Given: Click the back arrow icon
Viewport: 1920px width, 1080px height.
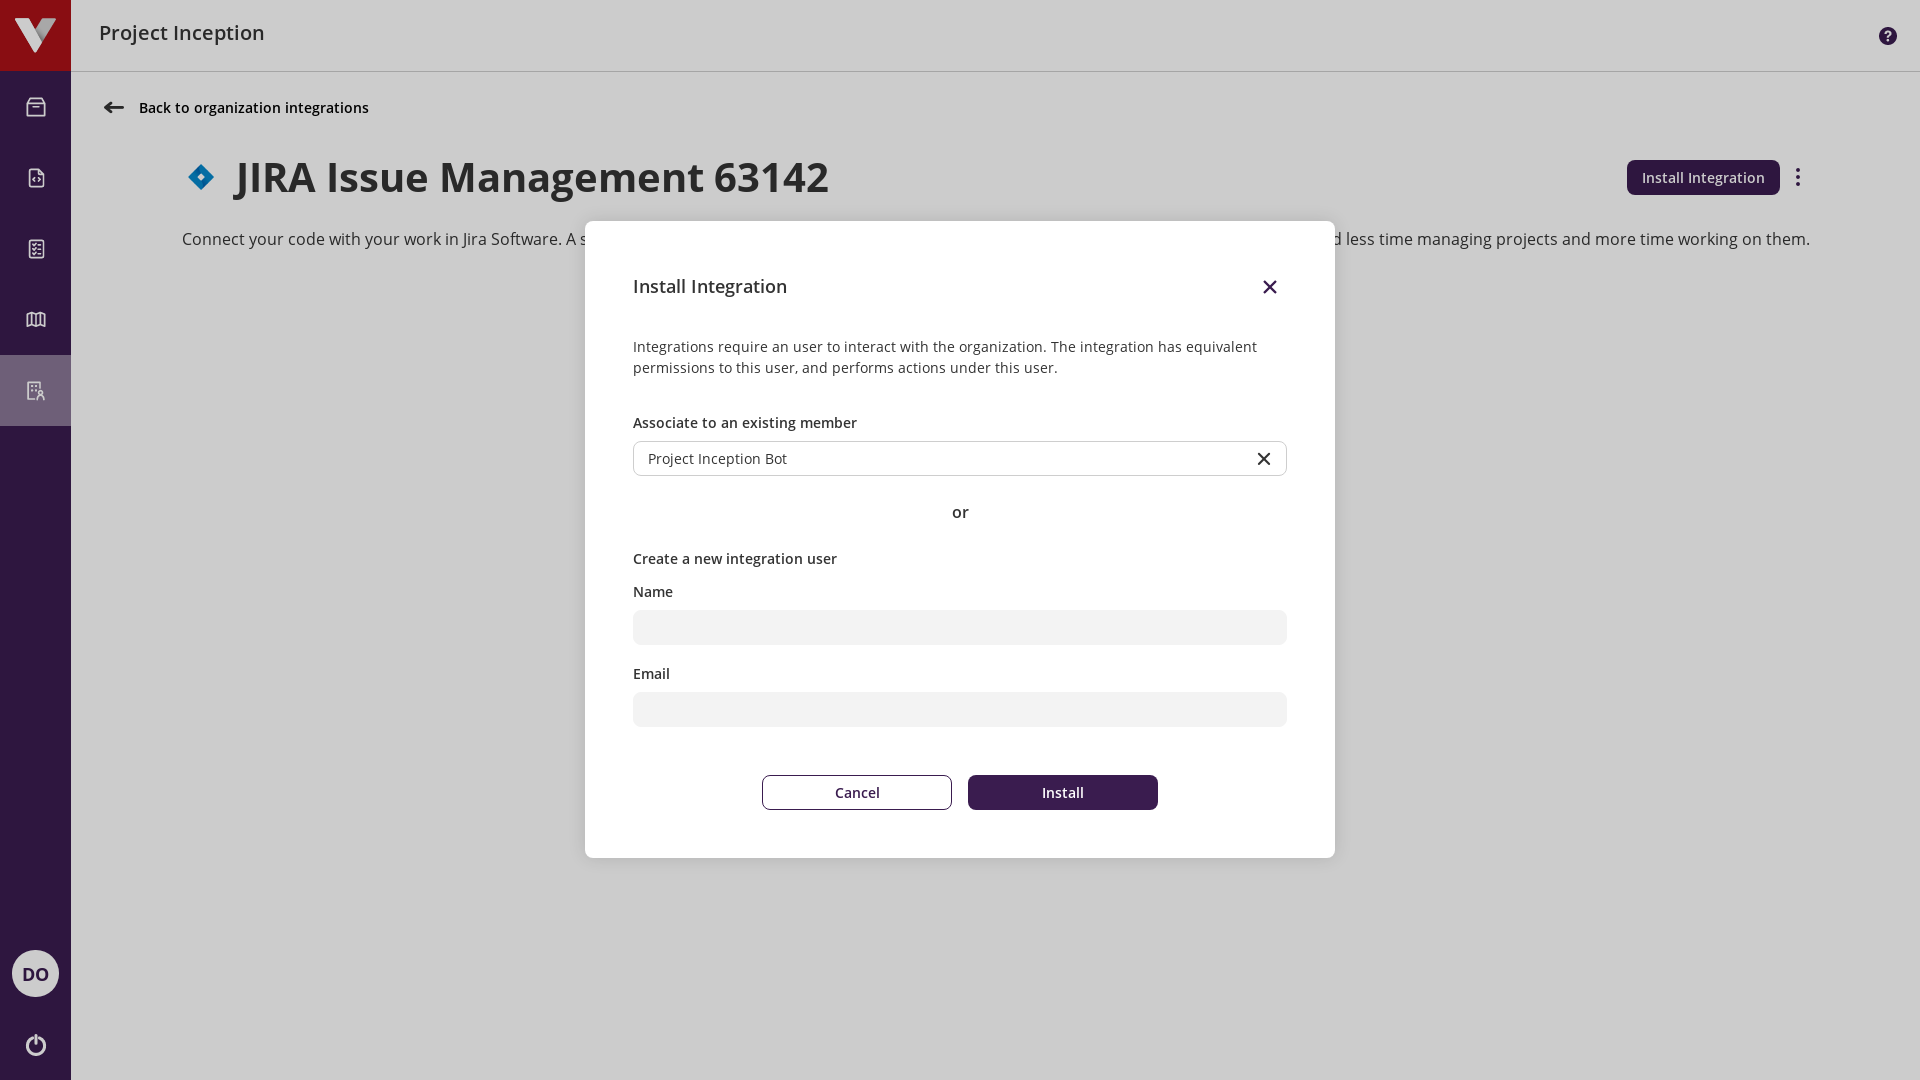Looking at the screenshot, I should click(x=114, y=108).
